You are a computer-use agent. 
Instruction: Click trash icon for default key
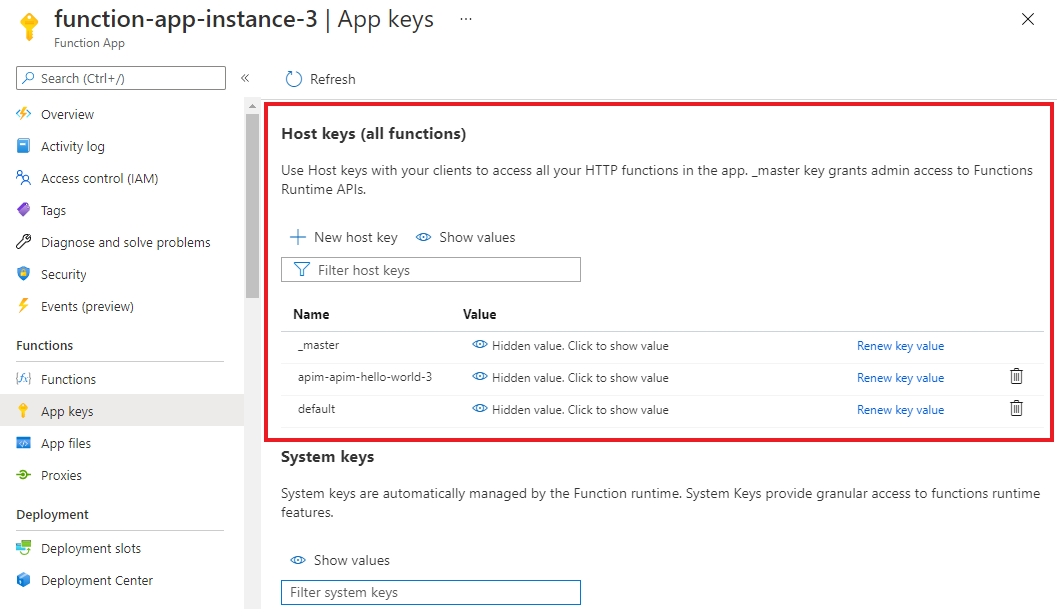1016,409
